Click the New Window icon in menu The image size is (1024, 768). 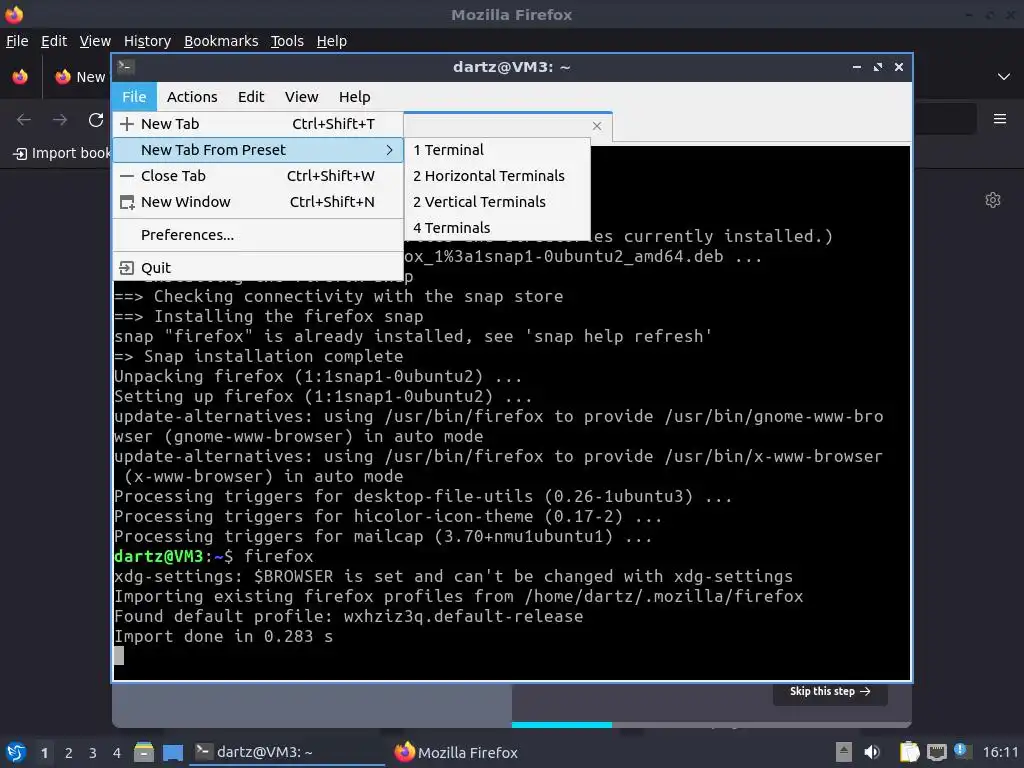(127, 202)
